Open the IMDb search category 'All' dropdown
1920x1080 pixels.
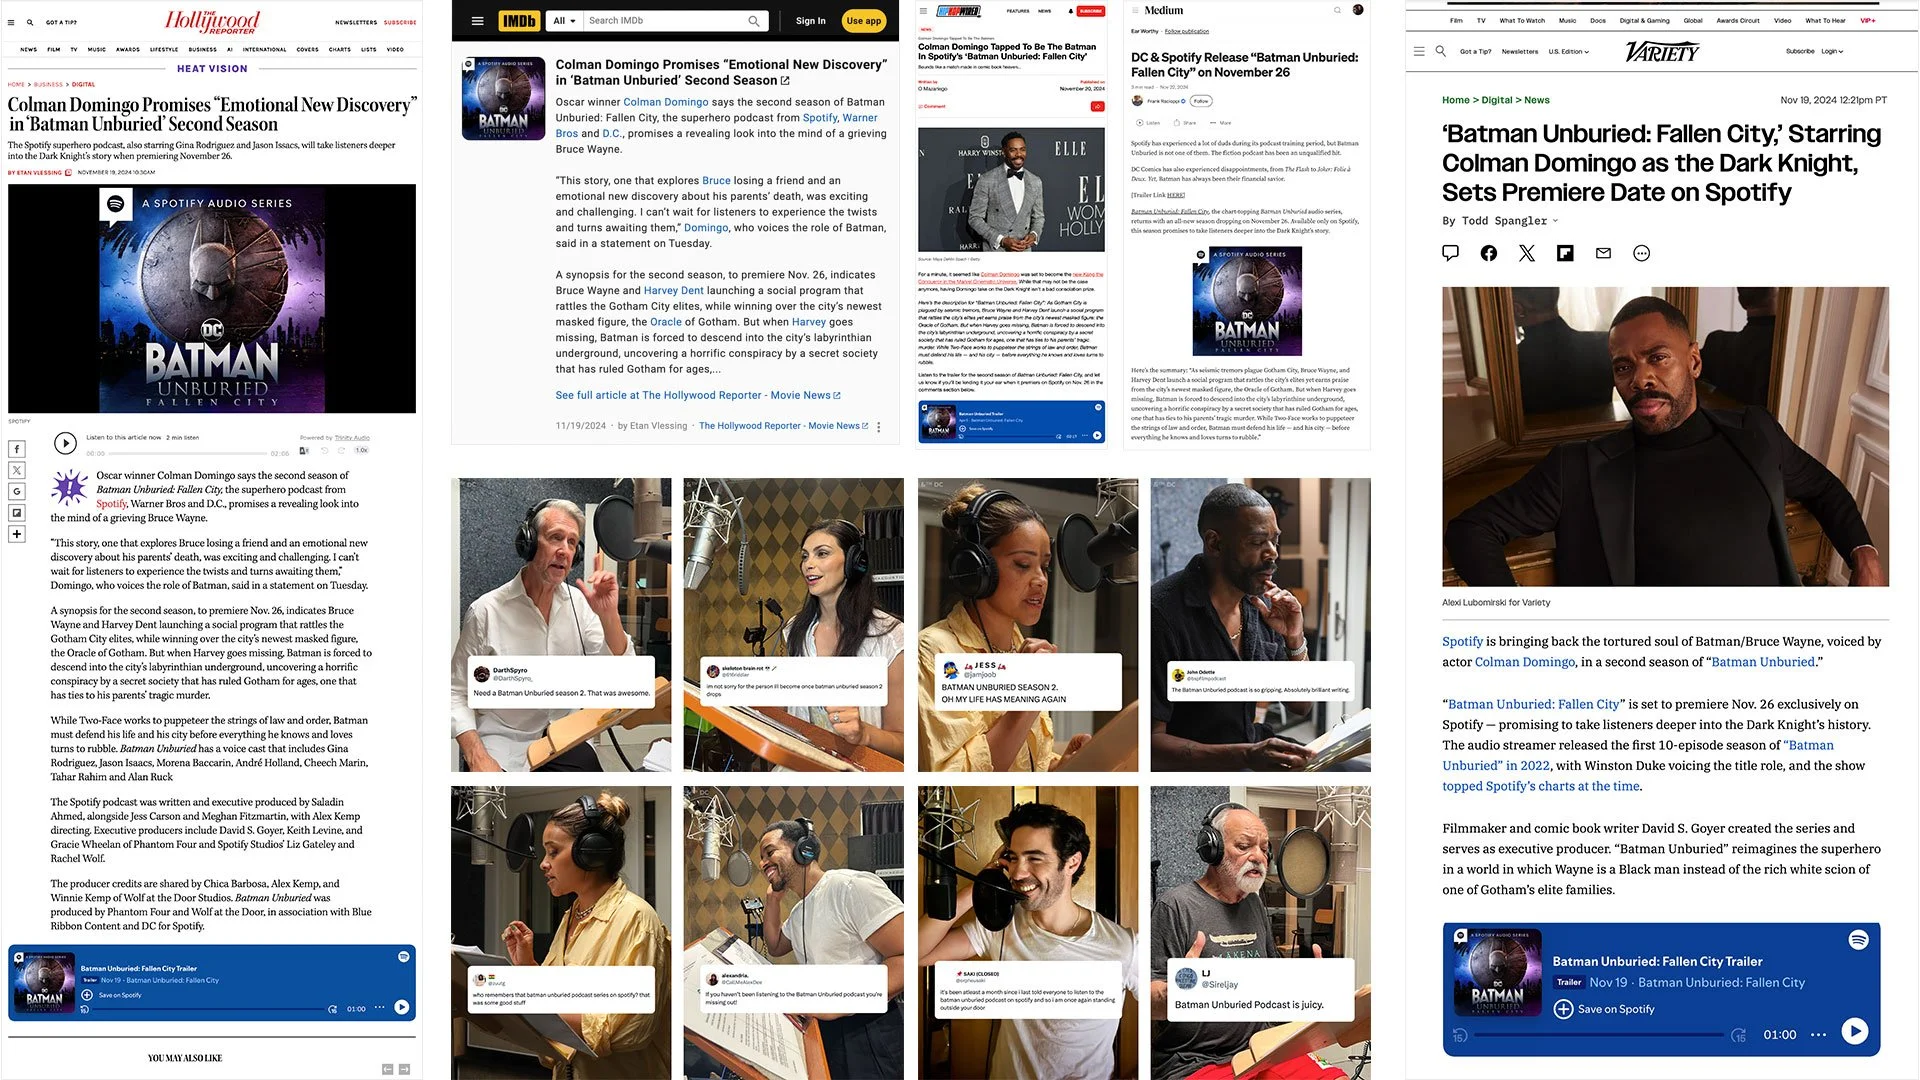564,21
